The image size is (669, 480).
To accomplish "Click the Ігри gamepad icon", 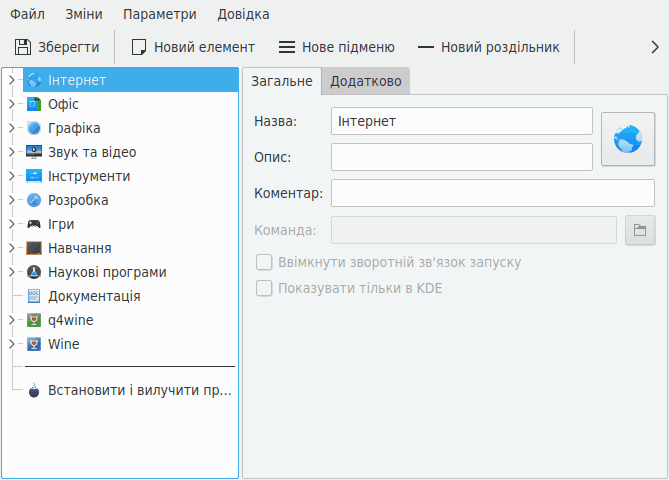I will 34,224.
